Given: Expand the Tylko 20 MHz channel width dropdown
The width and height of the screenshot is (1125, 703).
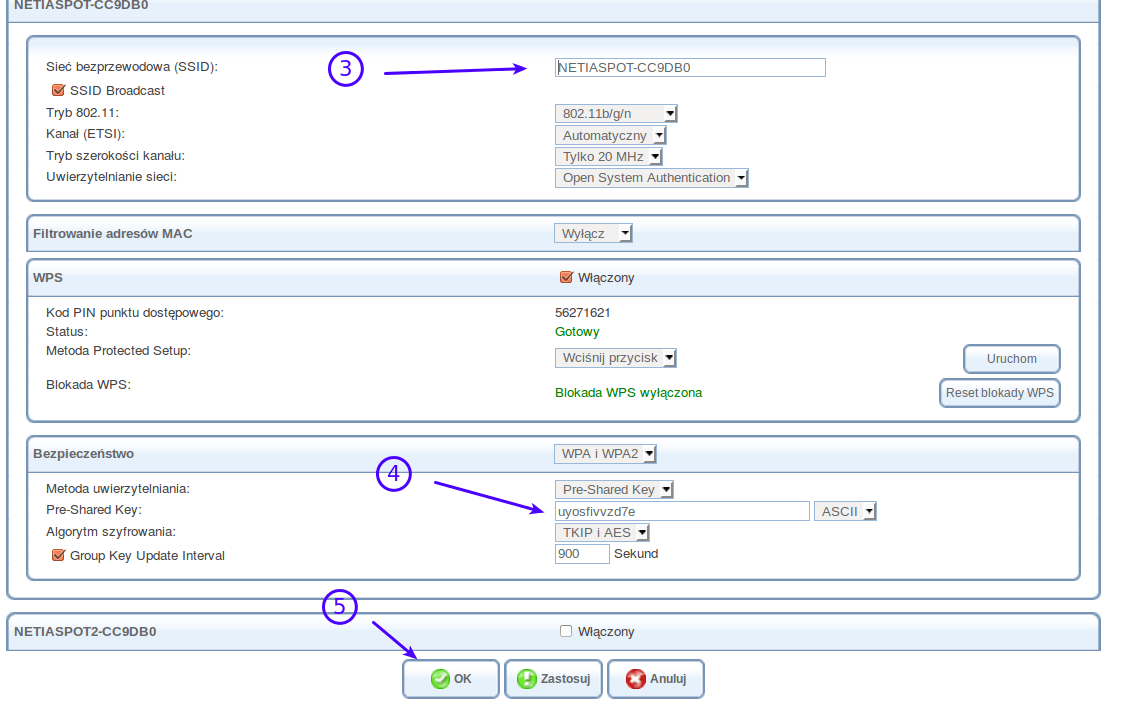Looking at the screenshot, I should tap(609, 156).
